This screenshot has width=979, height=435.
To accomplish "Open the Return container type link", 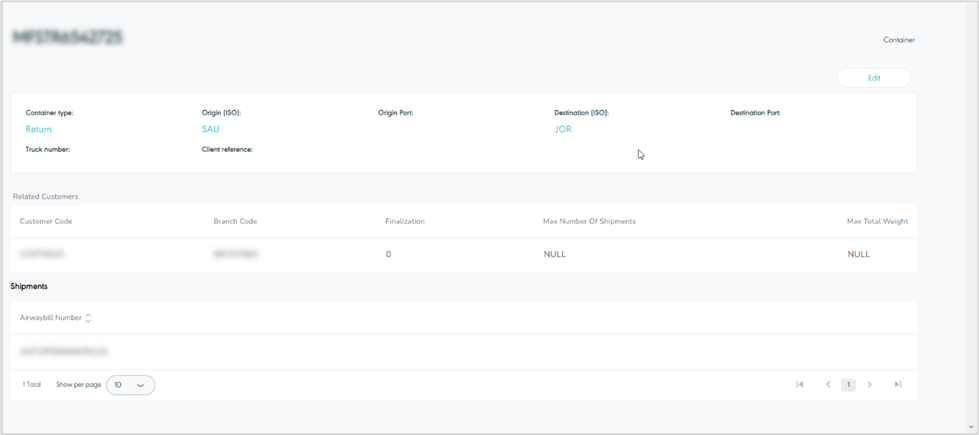I will (39, 129).
